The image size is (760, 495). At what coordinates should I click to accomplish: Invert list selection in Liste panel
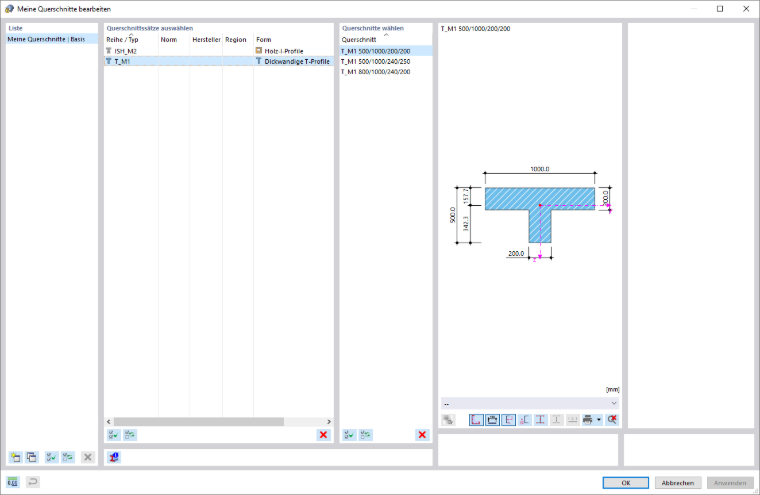[68, 457]
